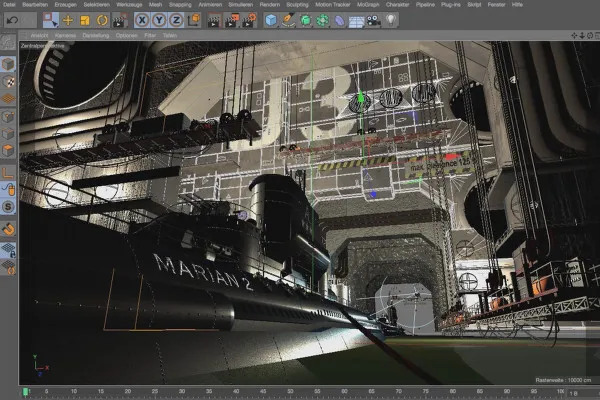The width and height of the screenshot is (600, 400).
Task: Render the active view
Action: pyautogui.click(x=214, y=20)
